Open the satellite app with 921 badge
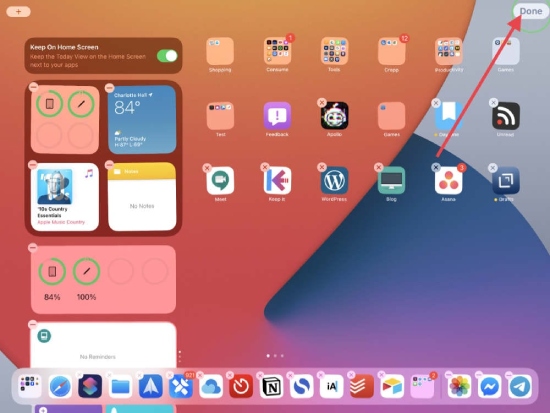 tap(181, 386)
